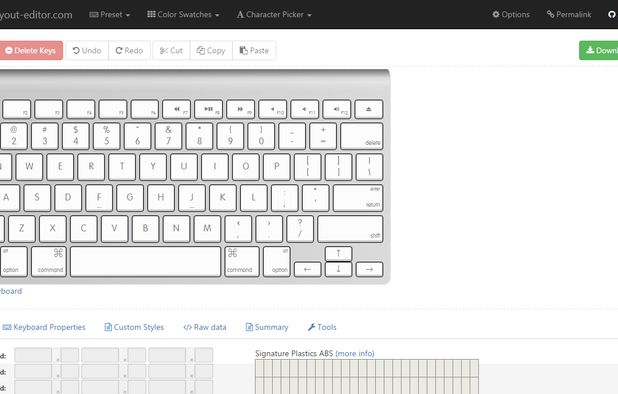618x394 pixels.
Task: Select the delete key on keyboard
Action: (x=362, y=136)
